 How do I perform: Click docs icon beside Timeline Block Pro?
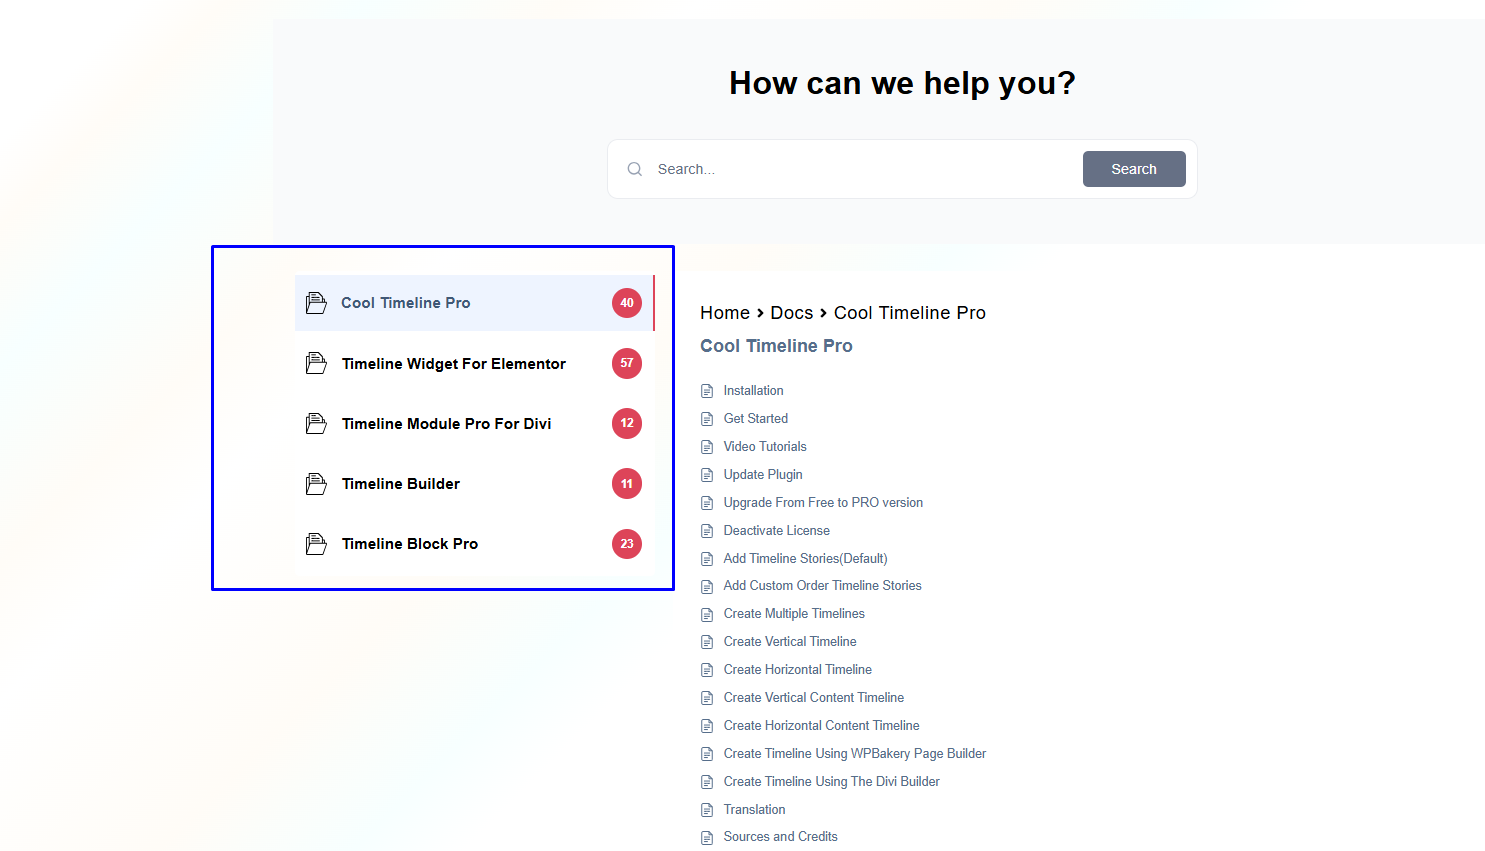[316, 544]
